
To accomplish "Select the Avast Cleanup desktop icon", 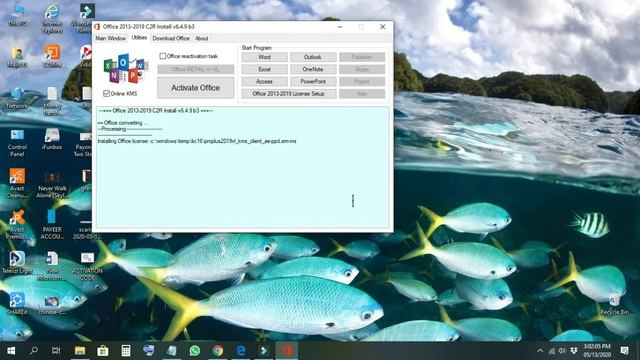I will 17,184.
